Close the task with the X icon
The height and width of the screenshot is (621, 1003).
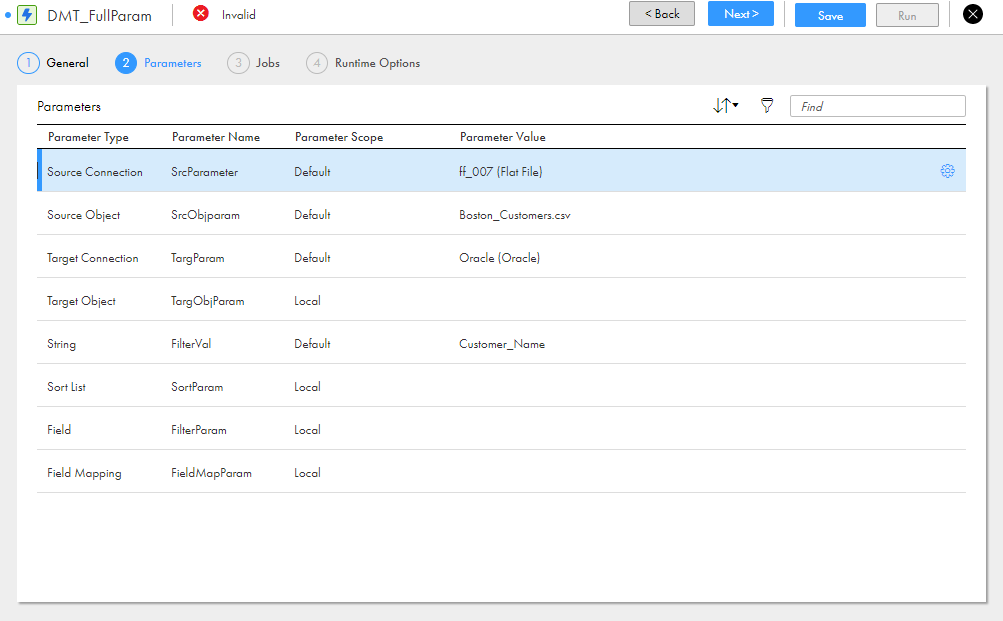(972, 13)
